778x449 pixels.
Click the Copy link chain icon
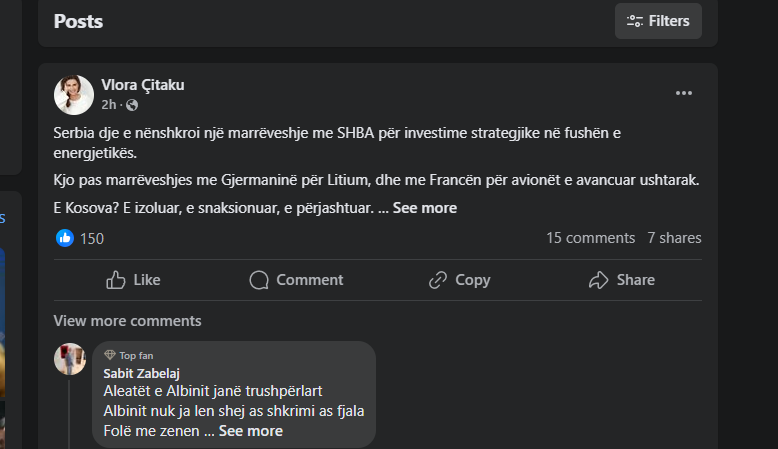[x=437, y=280]
